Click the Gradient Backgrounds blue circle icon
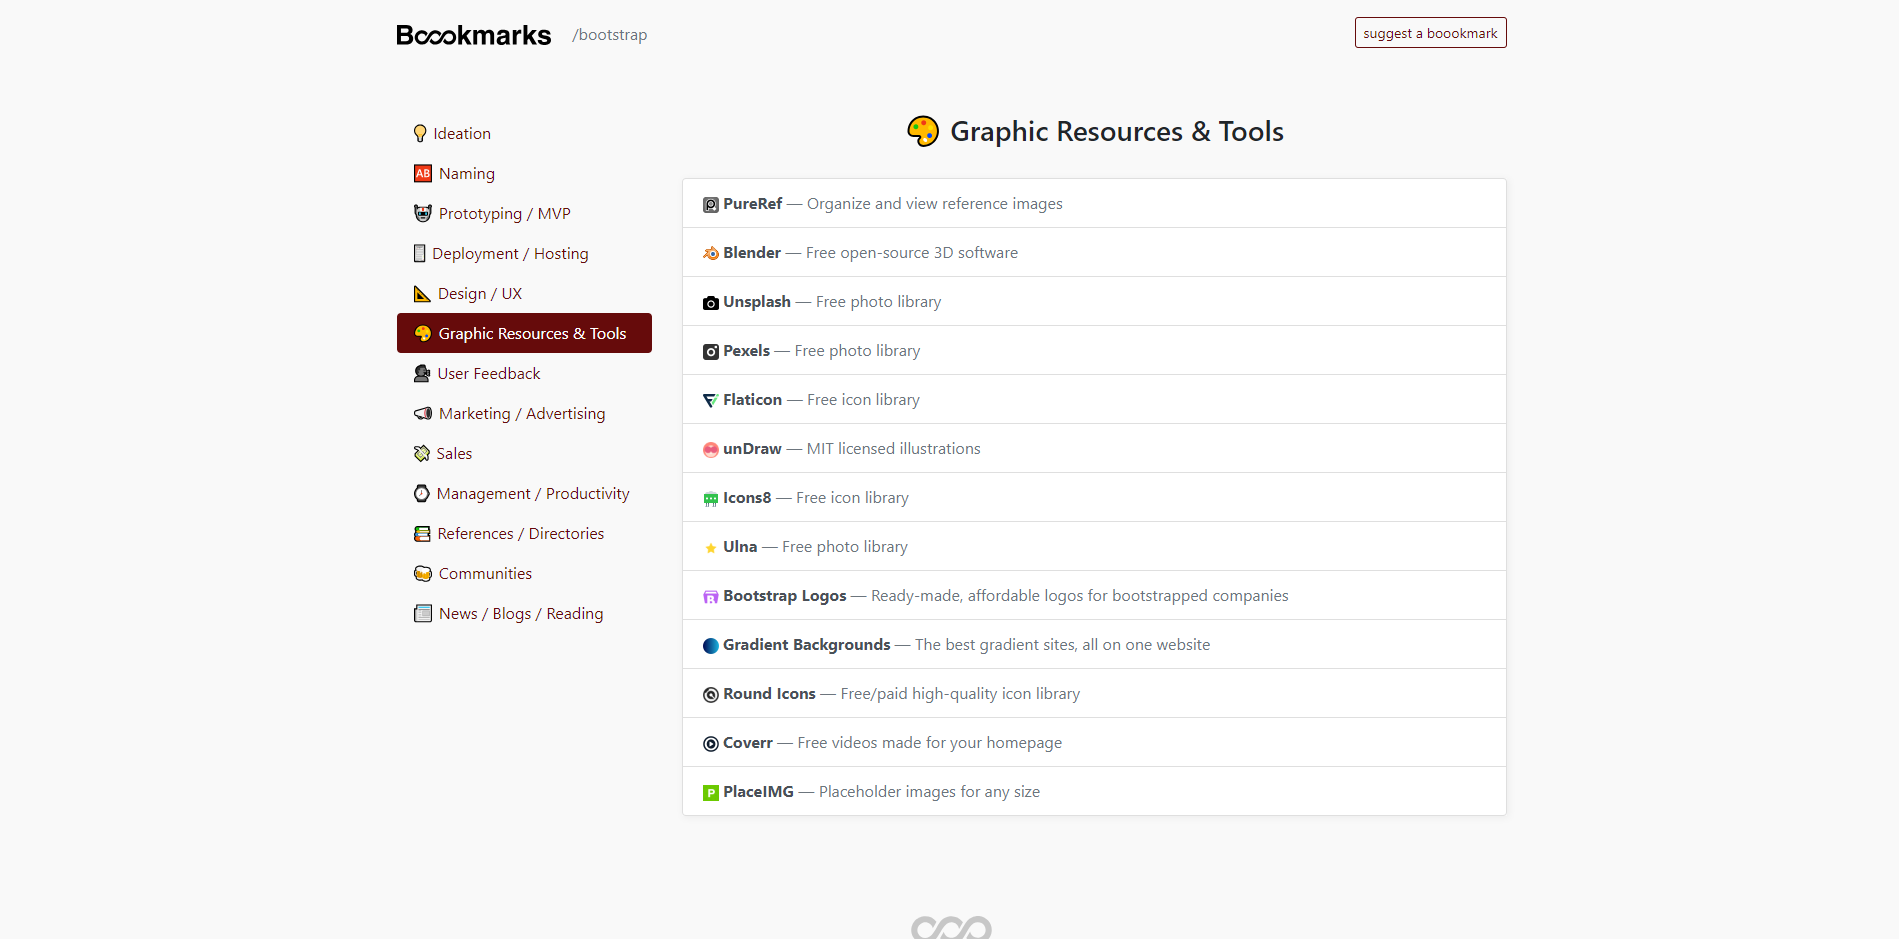 pos(711,646)
